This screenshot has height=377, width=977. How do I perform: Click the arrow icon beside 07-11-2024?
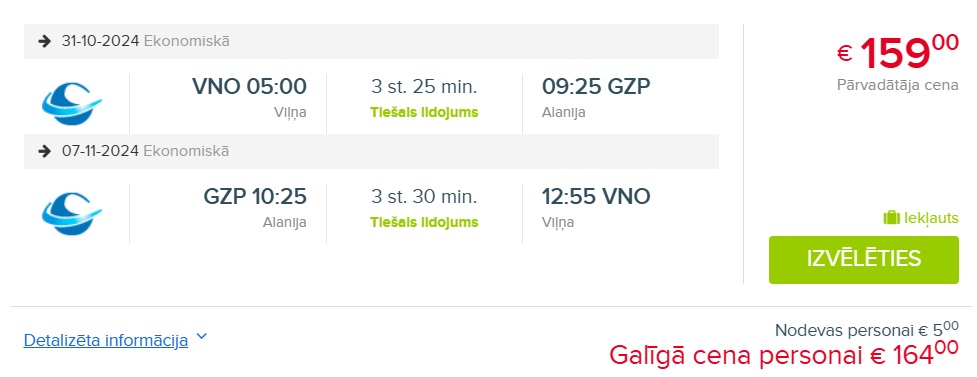point(44,151)
